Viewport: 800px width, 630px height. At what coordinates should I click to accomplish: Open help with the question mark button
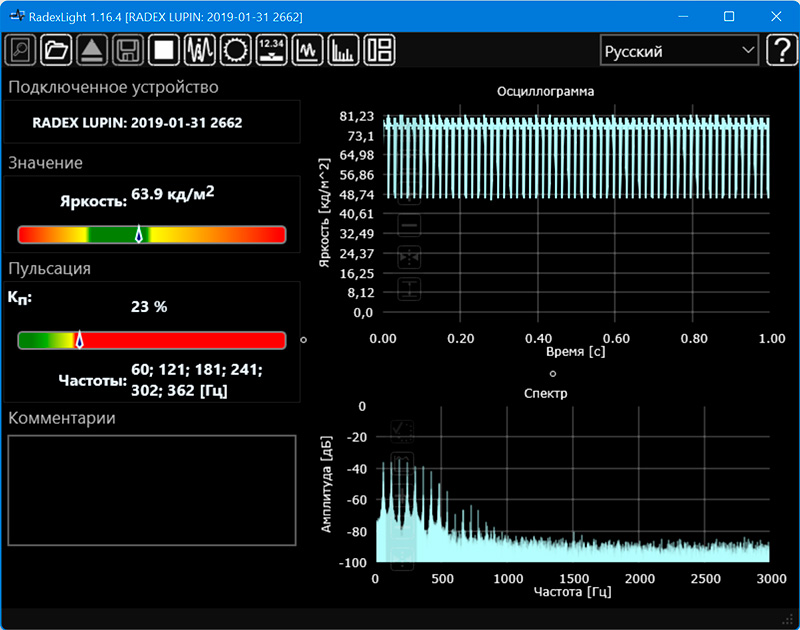(779, 51)
